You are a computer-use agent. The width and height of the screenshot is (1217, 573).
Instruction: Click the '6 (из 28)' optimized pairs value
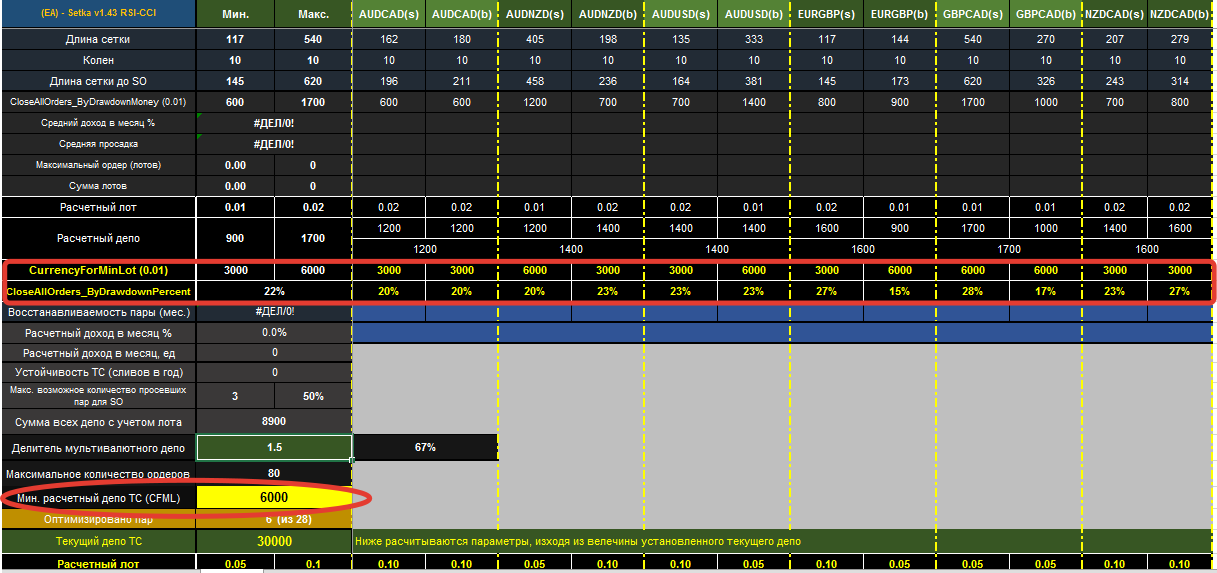(x=274, y=520)
